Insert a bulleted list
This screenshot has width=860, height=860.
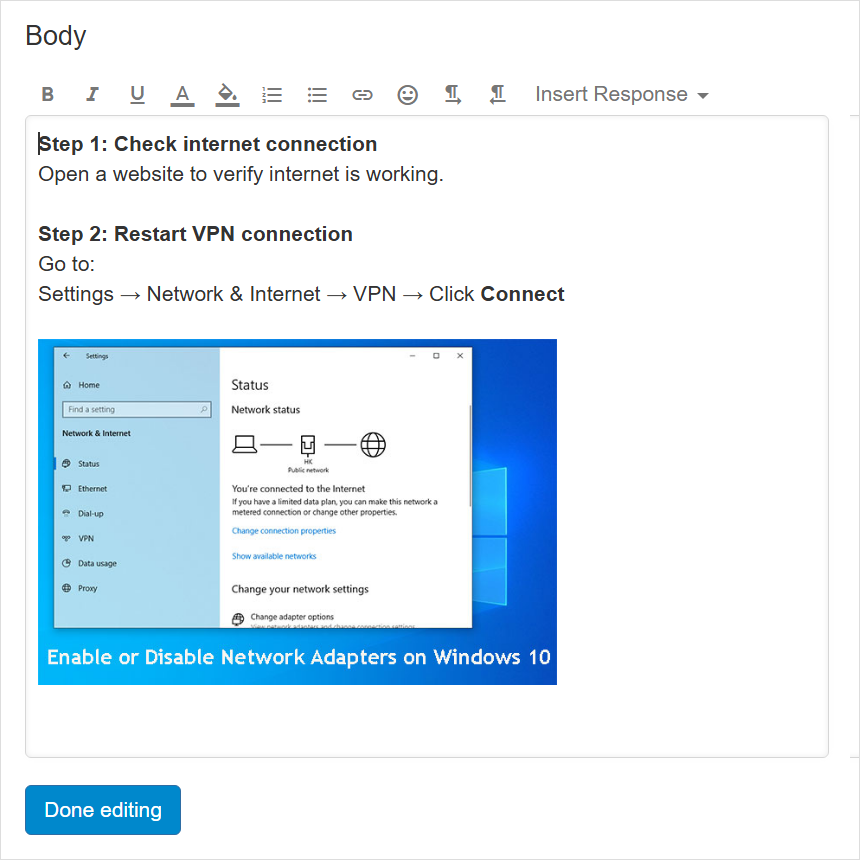pyautogui.click(x=317, y=94)
